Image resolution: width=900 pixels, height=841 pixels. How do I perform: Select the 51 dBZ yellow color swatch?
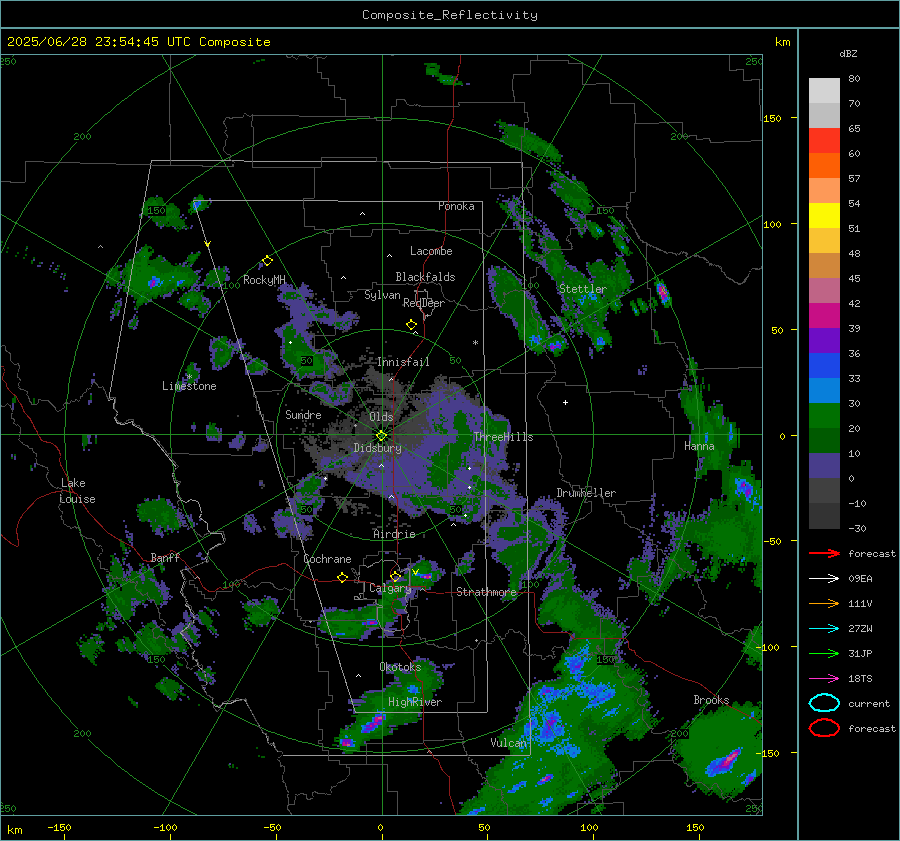pyautogui.click(x=824, y=215)
